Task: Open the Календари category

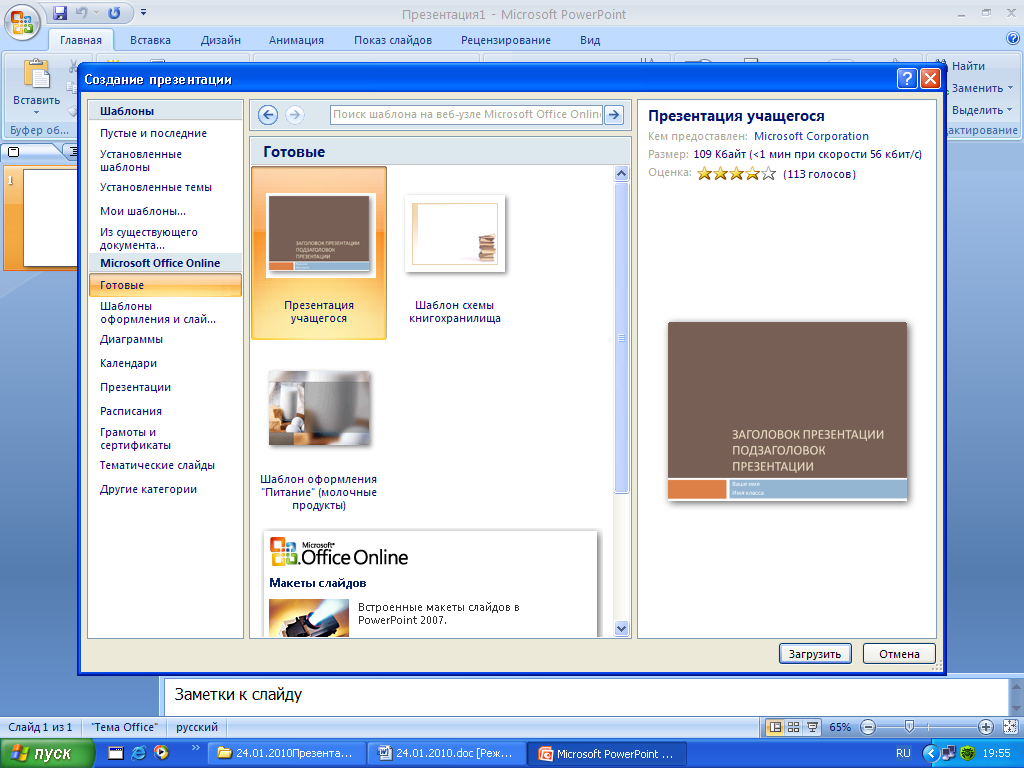Action: pos(128,364)
